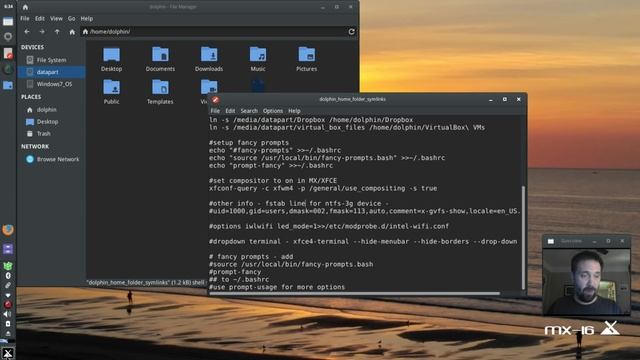Open the File menu in the file manager
The height and width of the screenshot is (360, 640).
24,18
